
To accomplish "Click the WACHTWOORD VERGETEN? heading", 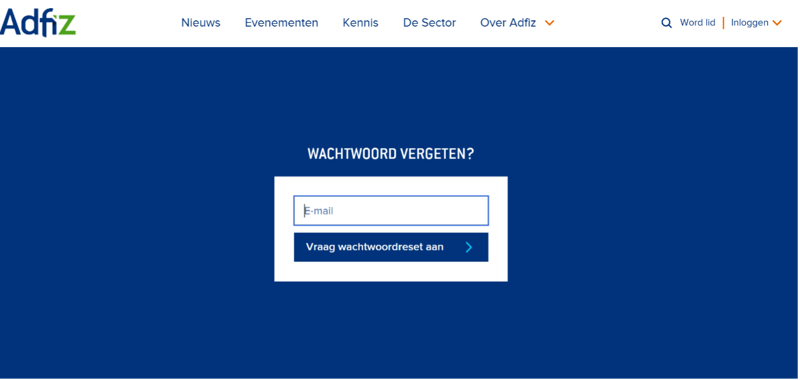I will pyautogui.click(x=391, y=154).
